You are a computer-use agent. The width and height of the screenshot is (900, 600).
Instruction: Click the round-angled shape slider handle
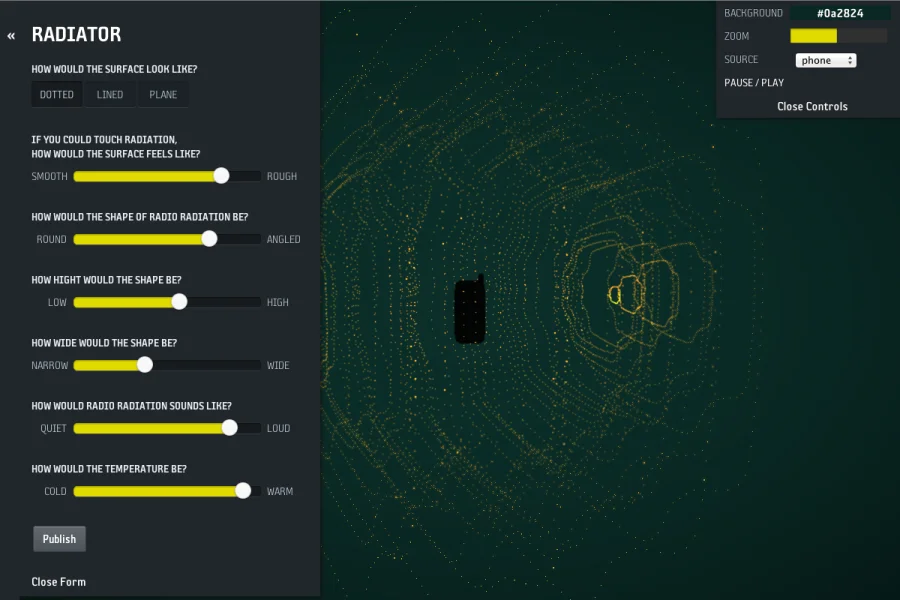pyautogui.click(x=209, y=239)
